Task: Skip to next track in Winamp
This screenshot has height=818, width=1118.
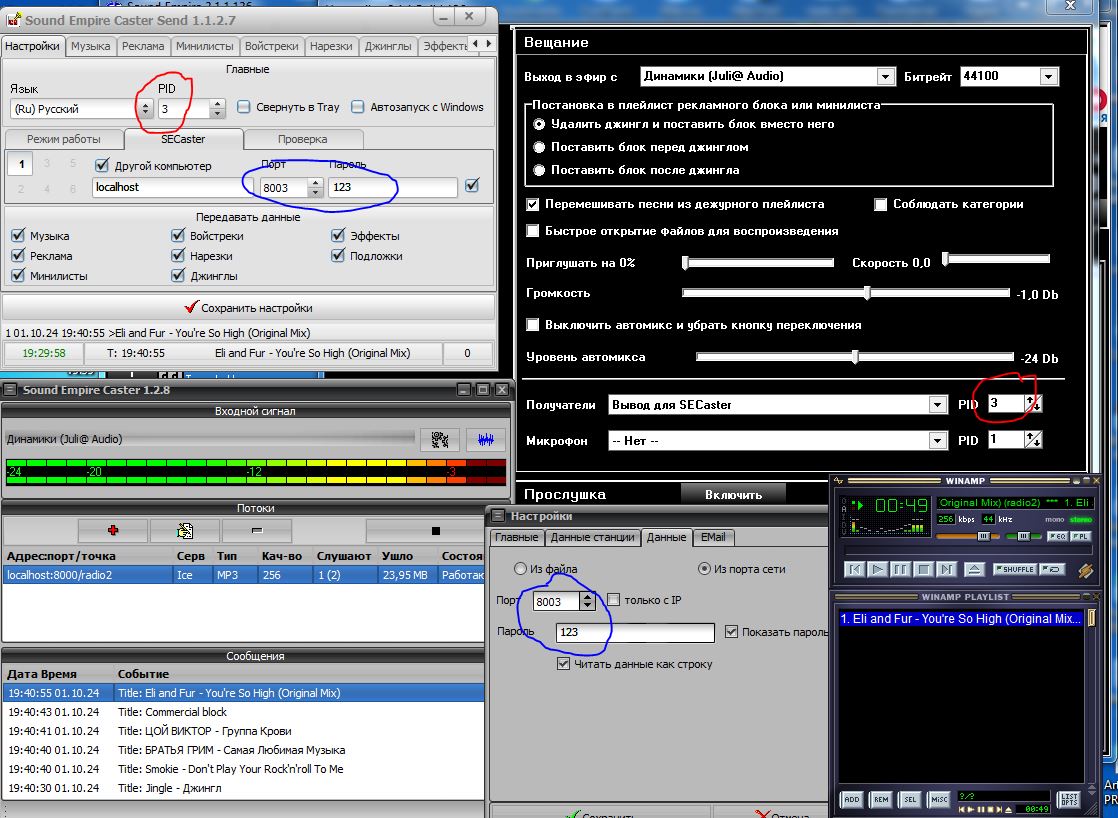Action: [946, 569]
